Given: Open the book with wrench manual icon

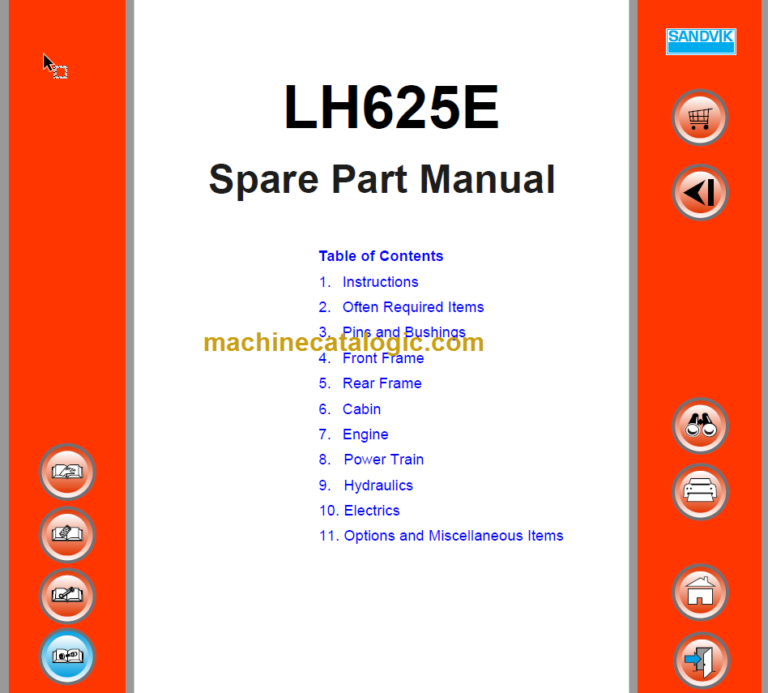Looking at the screenshot, I should click(67, 595).
